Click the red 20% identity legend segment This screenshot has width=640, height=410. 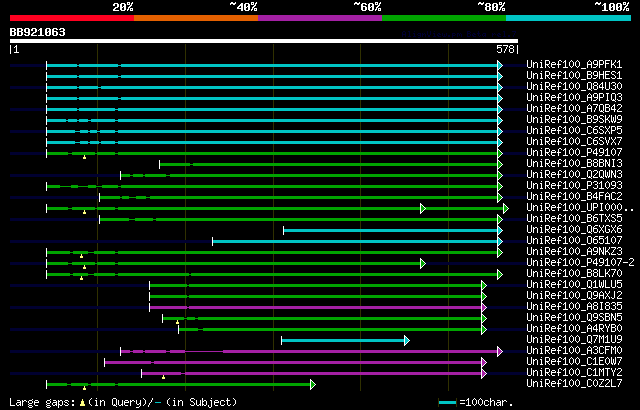72,18
